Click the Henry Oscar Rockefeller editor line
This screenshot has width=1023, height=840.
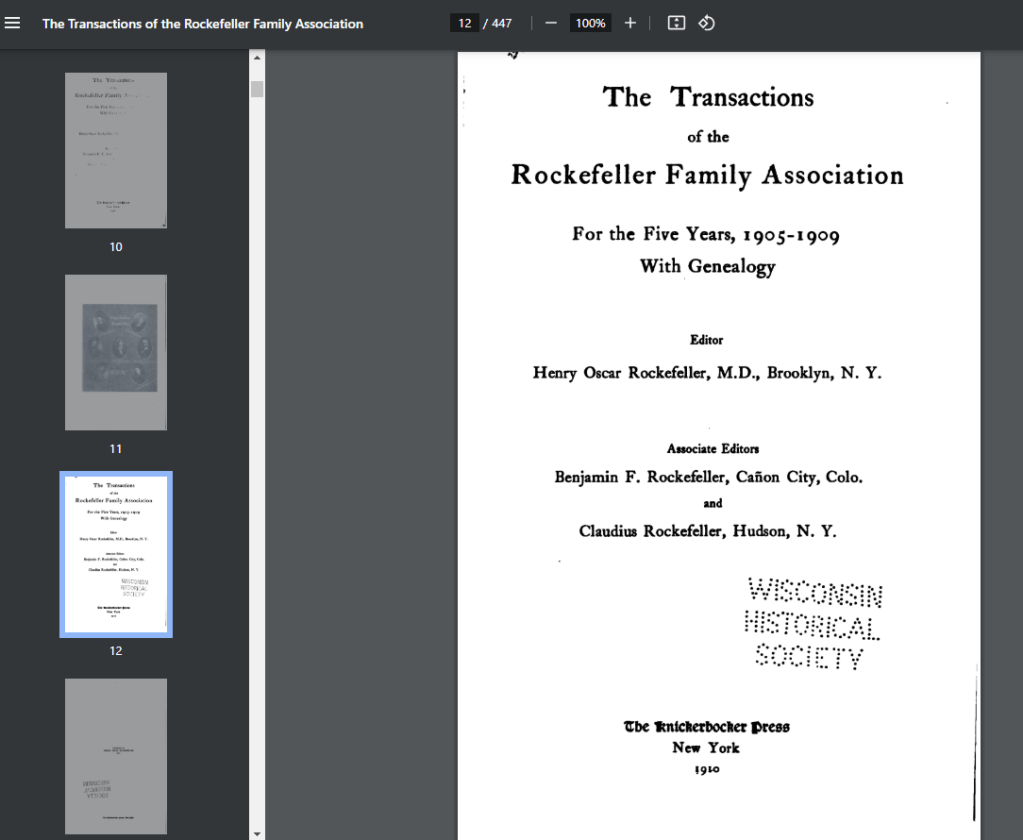coord(707,373)
